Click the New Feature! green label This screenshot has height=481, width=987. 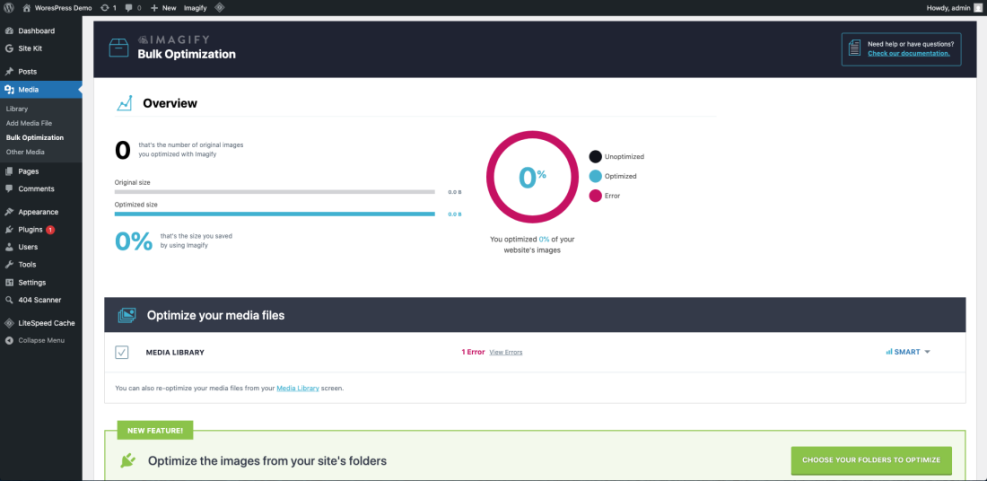[x=155, y=431]
